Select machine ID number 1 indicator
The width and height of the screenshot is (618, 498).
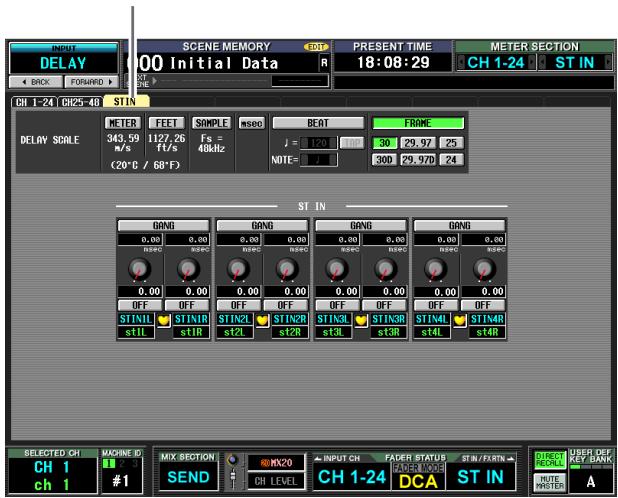108,464
